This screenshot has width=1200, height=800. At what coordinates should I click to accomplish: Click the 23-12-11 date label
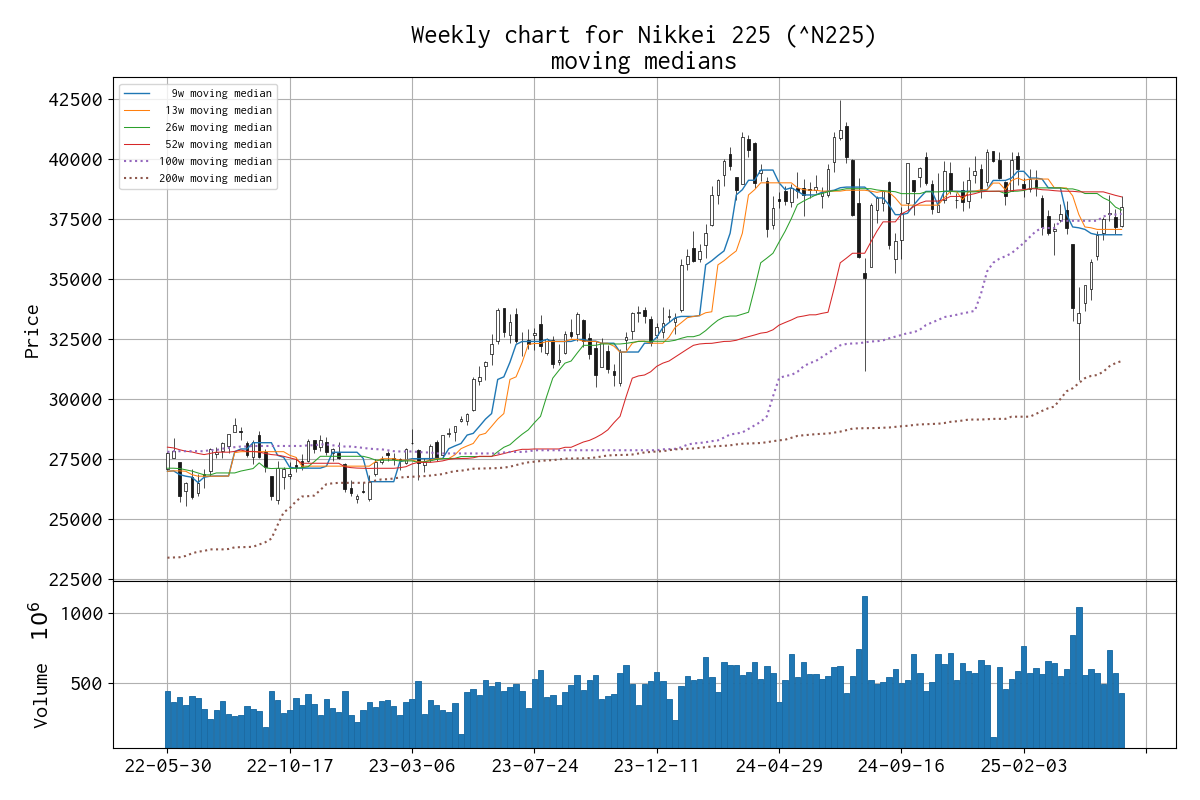coord(657,766)
